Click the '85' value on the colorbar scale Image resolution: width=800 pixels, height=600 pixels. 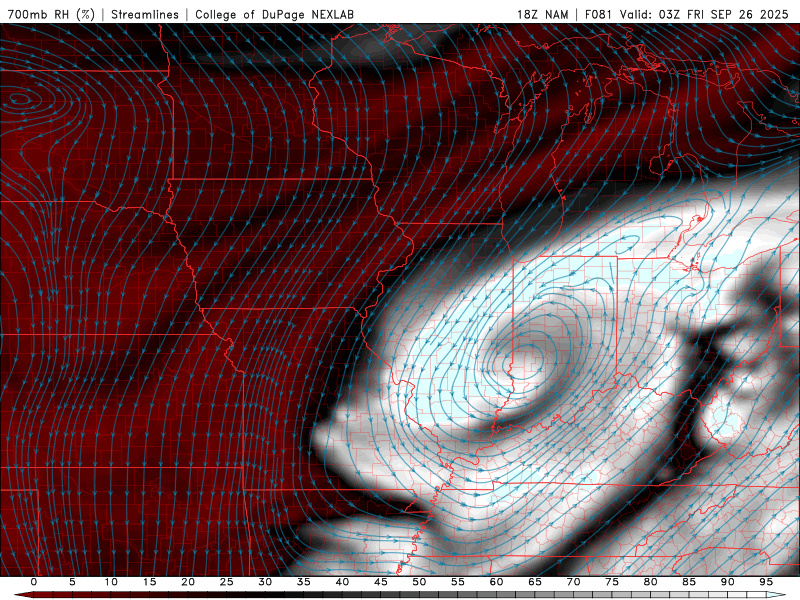coord(689,582)
